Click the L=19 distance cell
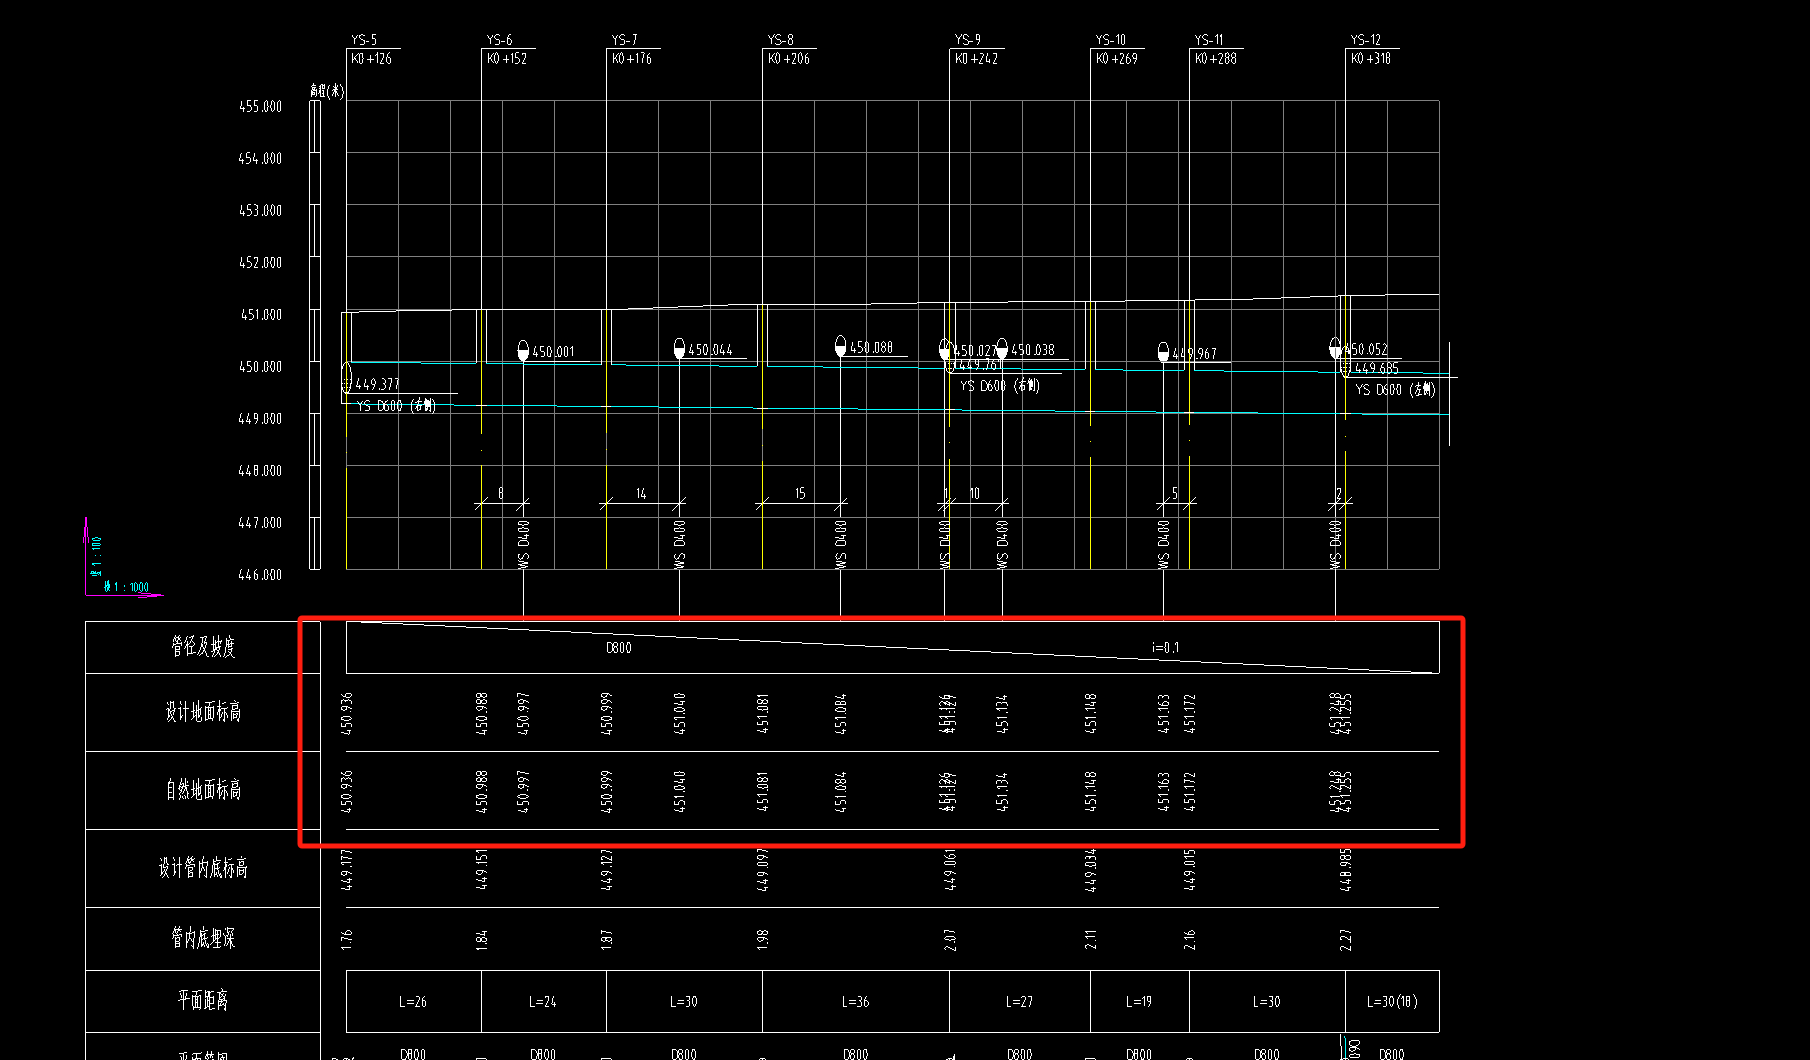 coord(1139,1001)
